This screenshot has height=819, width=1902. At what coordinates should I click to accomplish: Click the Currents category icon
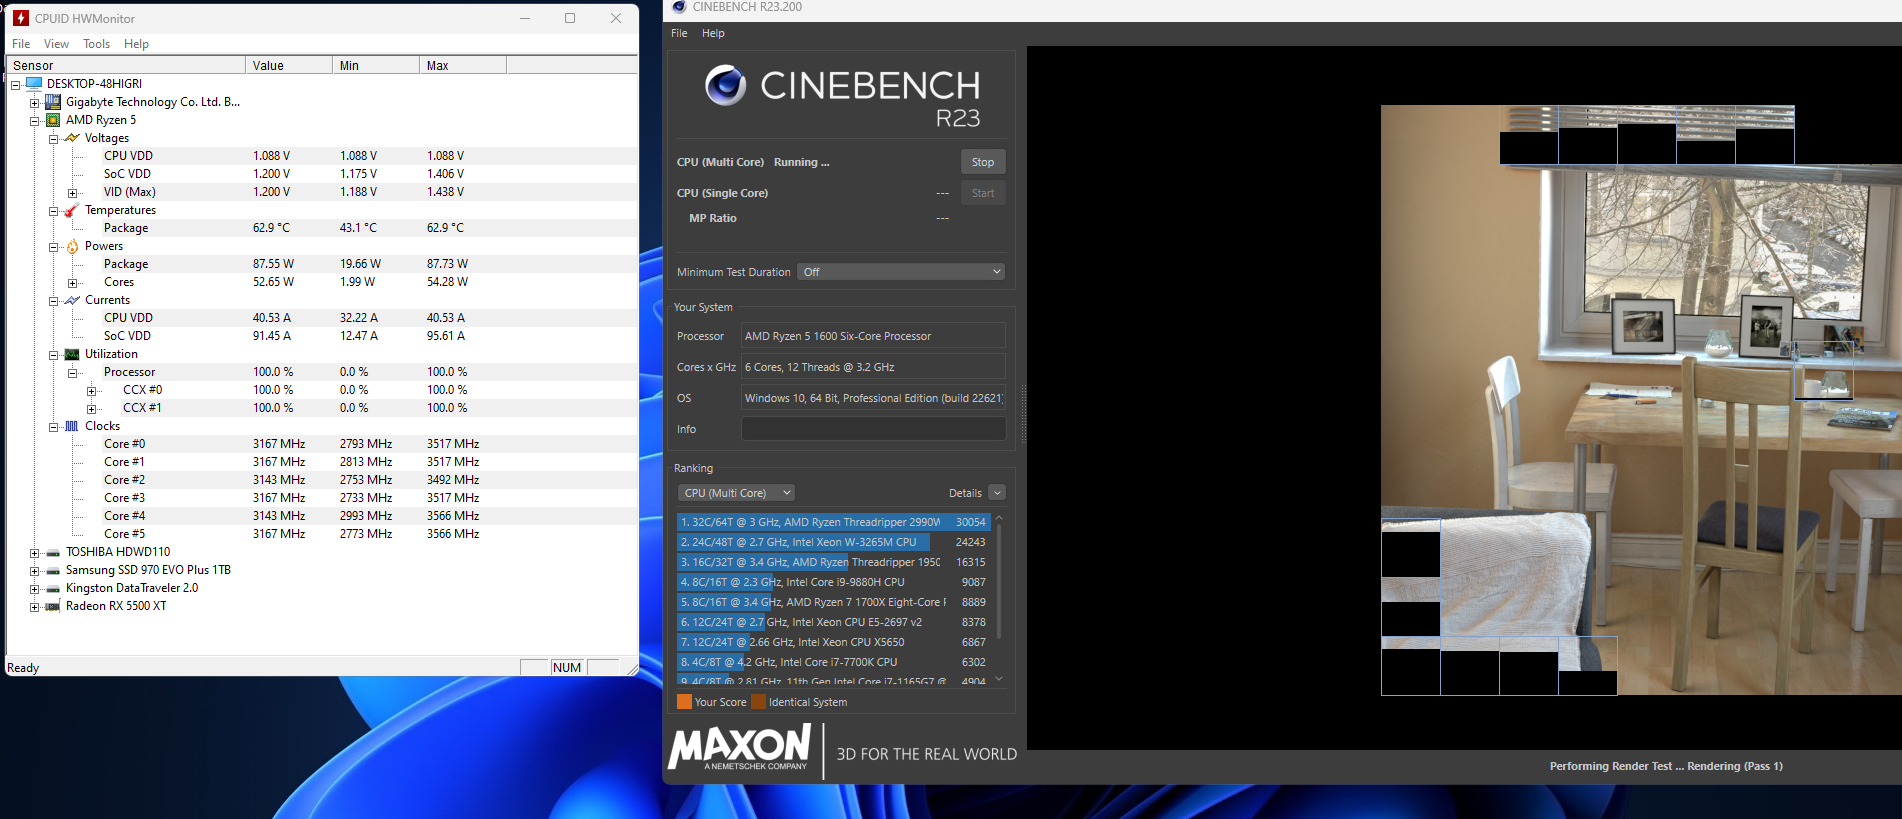(72, 300)
